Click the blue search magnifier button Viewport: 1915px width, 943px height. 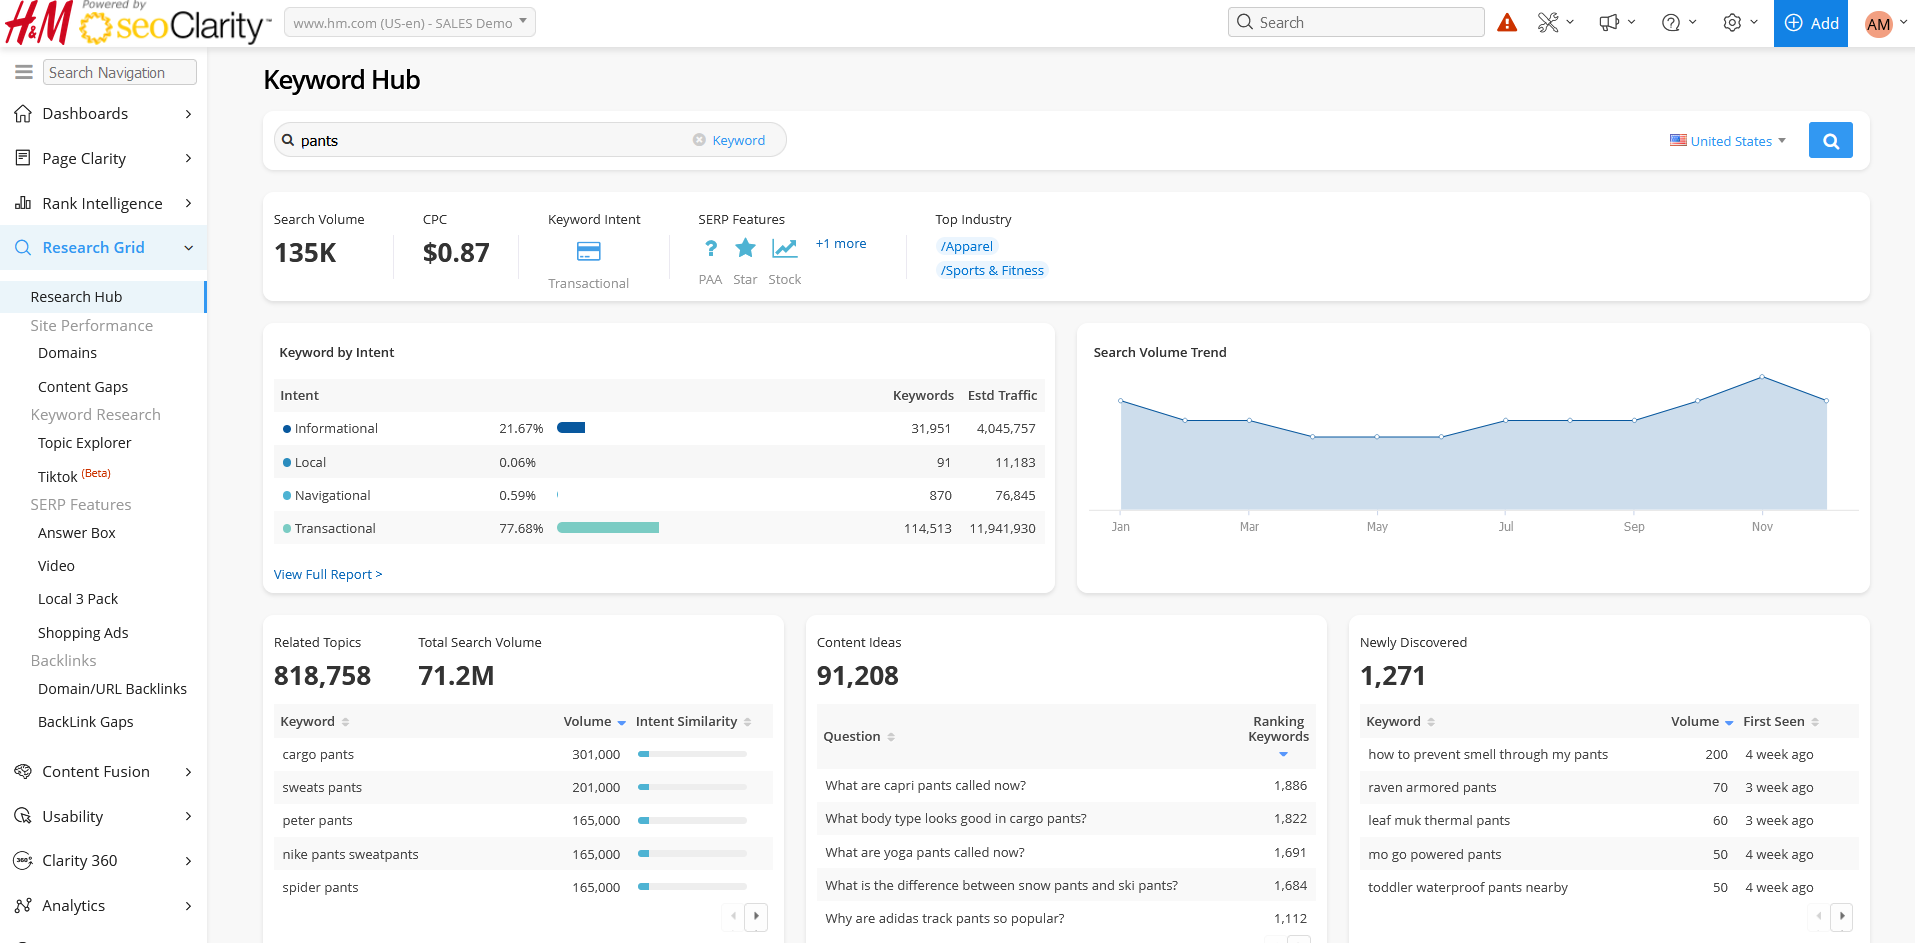(1830, 141)
